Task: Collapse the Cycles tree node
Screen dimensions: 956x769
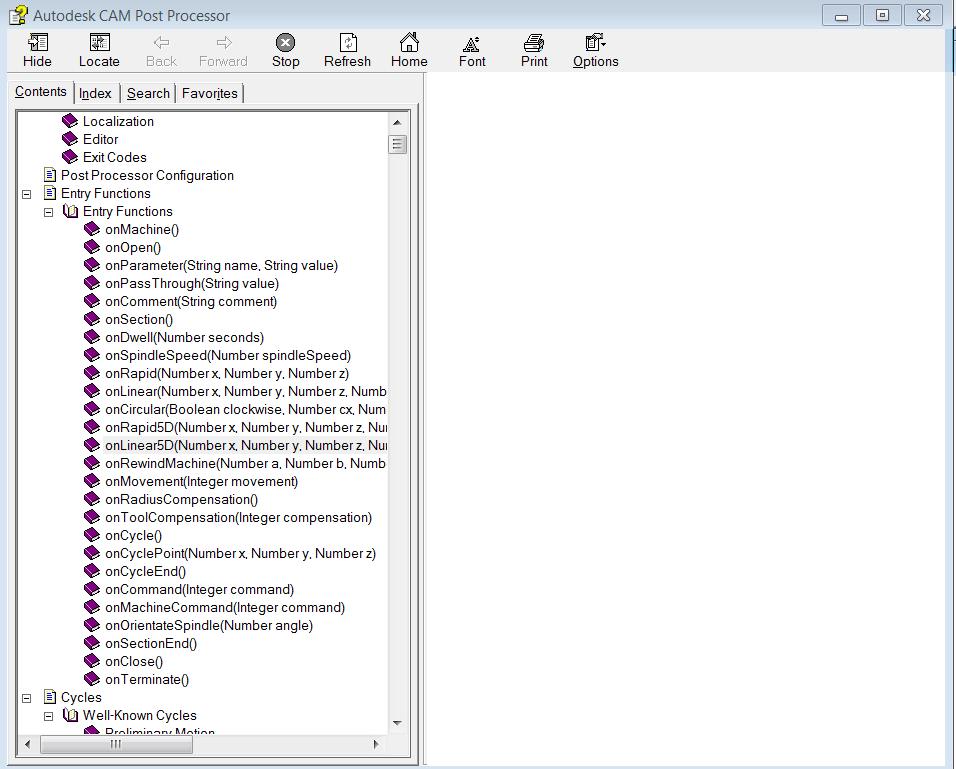Action: (x=26, y=697)
